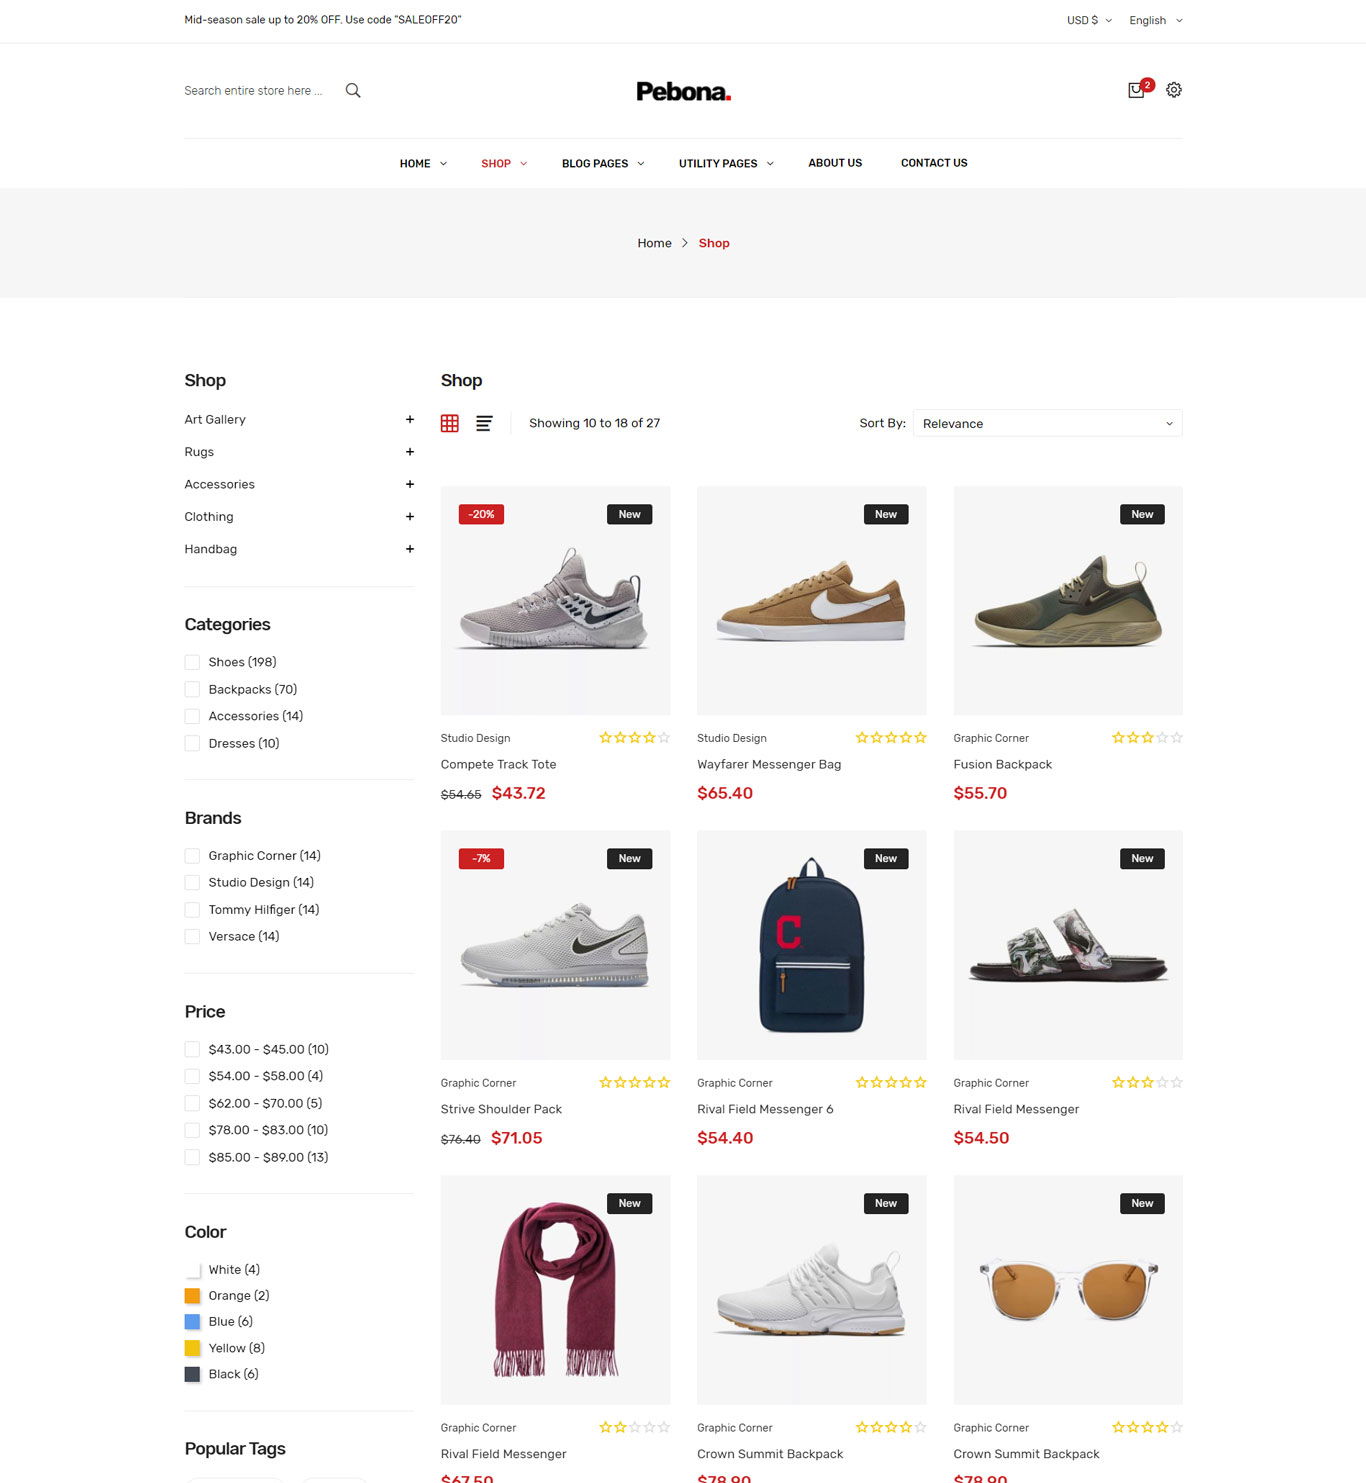1366x1483 pixels.
Task: Click the Pebona logo
Action: (683, 91)
